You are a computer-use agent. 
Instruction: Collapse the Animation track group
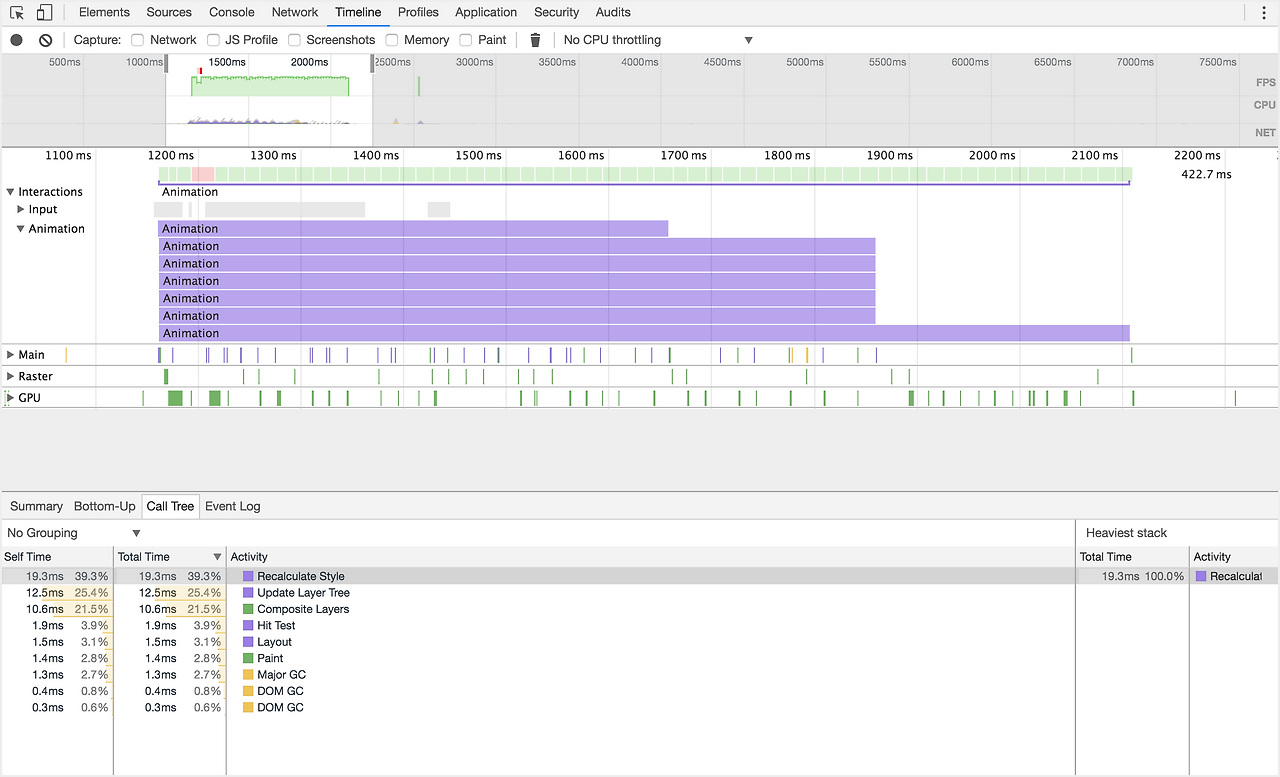click(x=21, y=229)
